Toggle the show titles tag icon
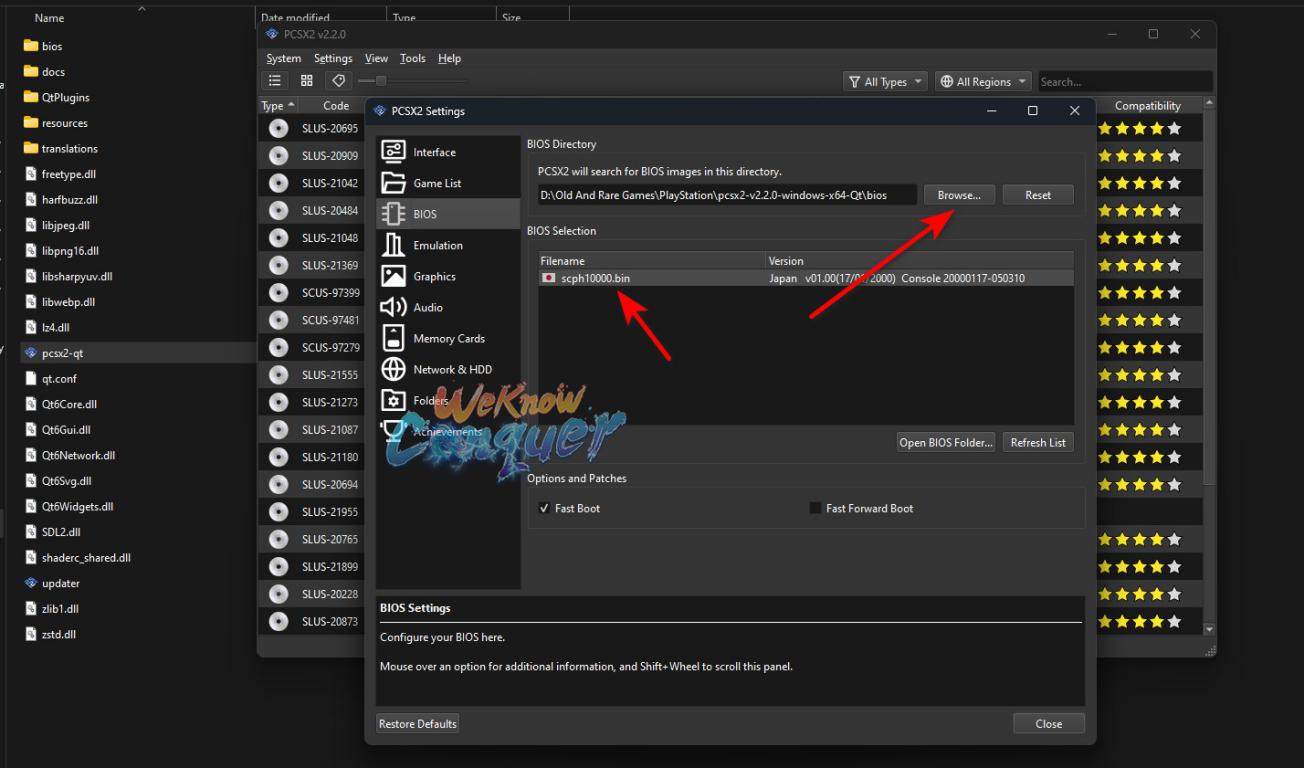The width and height of the screenshot is (1304, 768). pyautogui.click(x=339, y=81)
